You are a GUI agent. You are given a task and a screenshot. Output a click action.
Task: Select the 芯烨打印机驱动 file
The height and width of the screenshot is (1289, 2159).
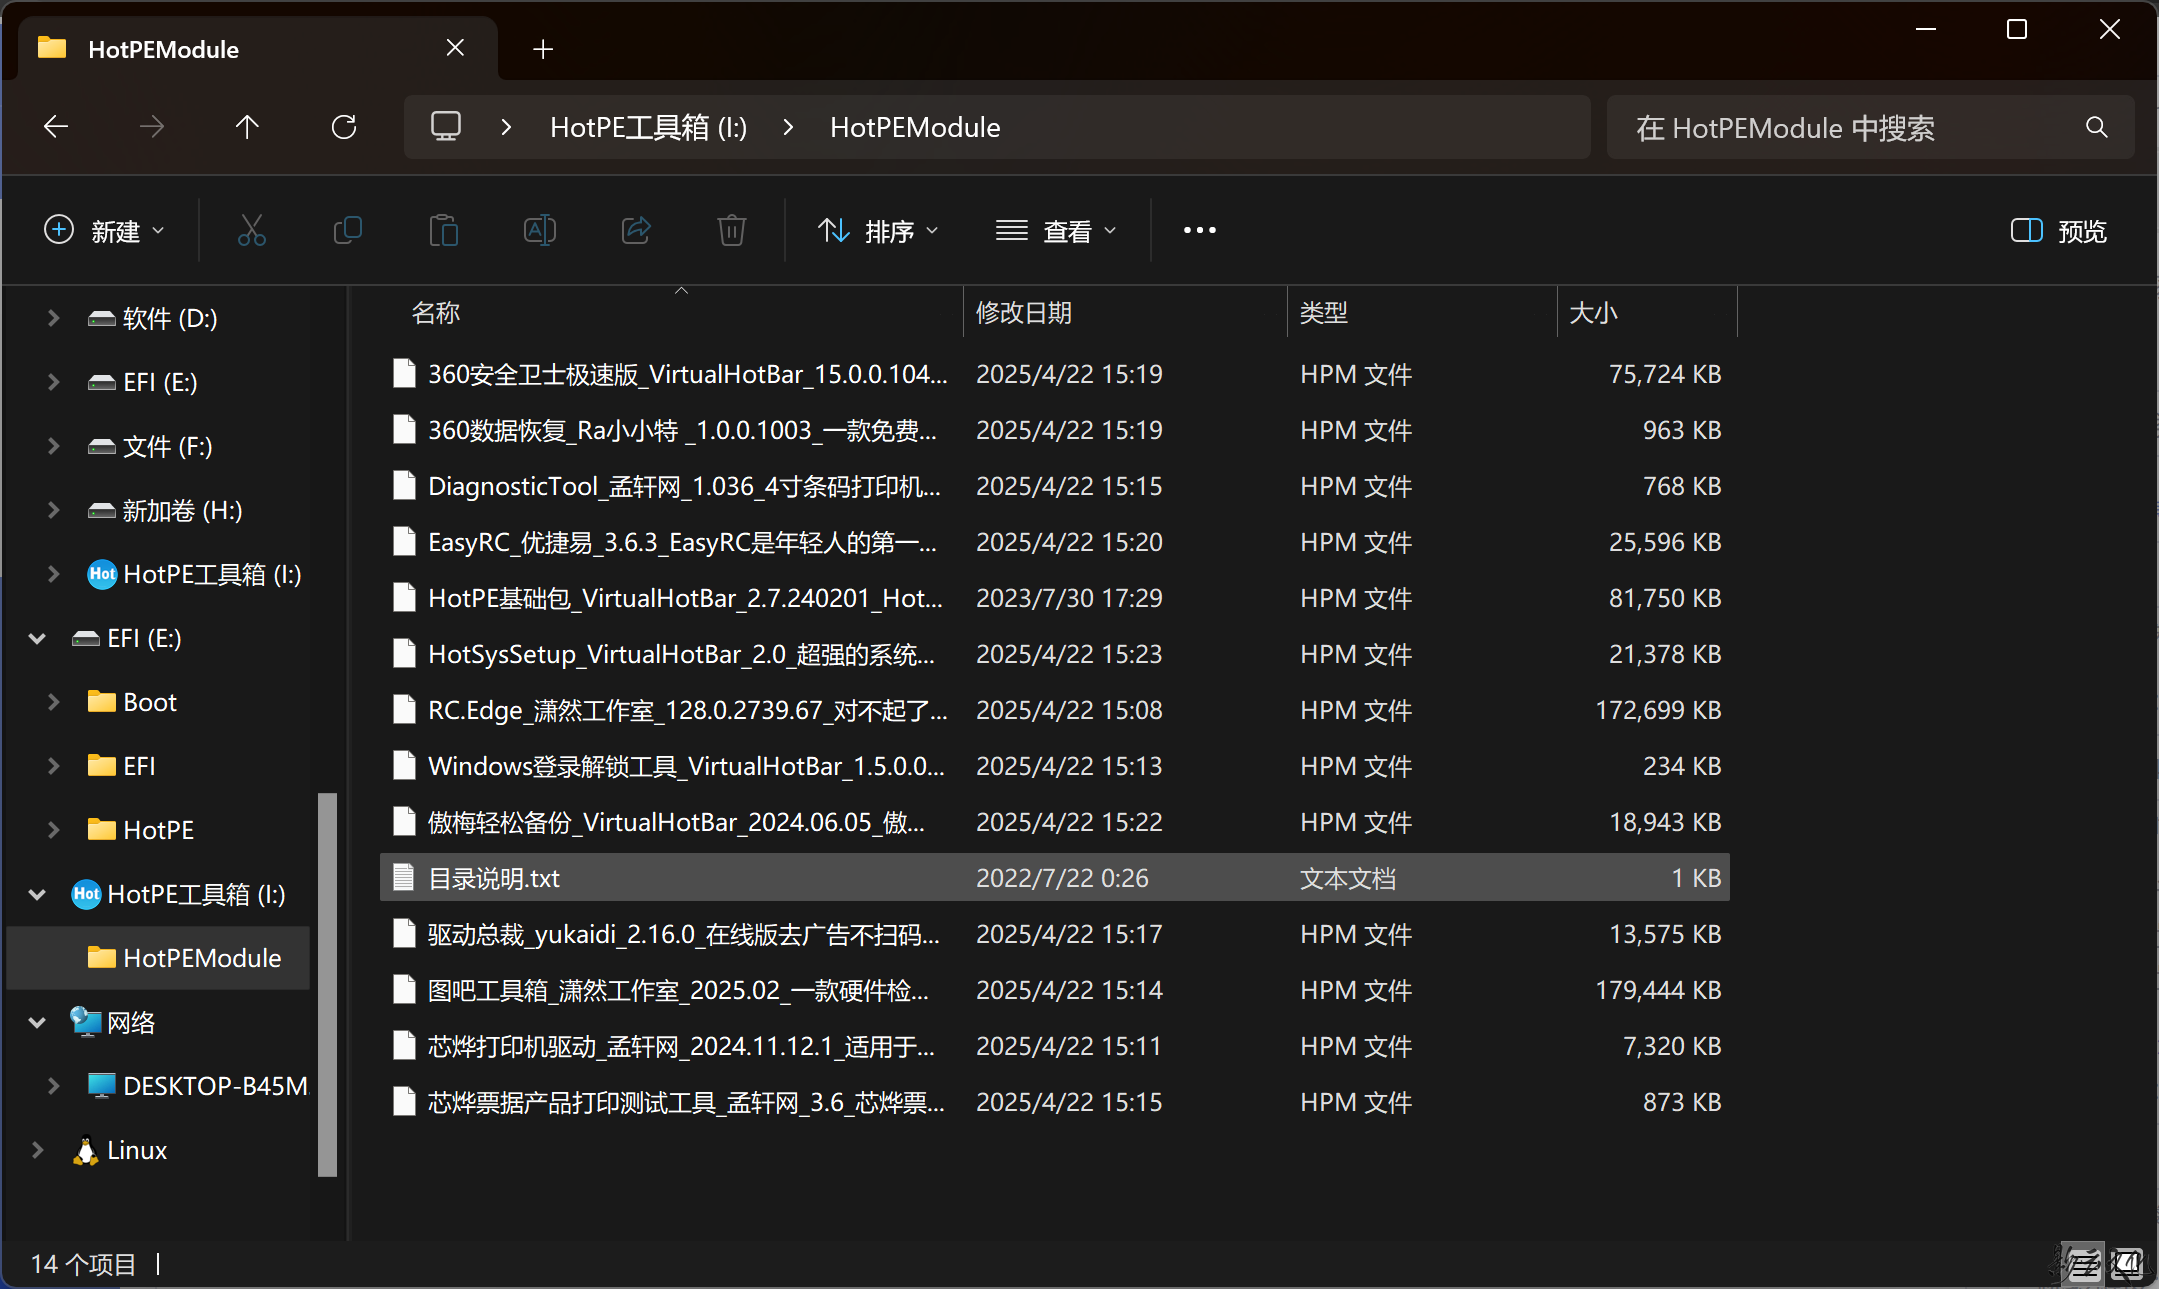point(1055,1046)
